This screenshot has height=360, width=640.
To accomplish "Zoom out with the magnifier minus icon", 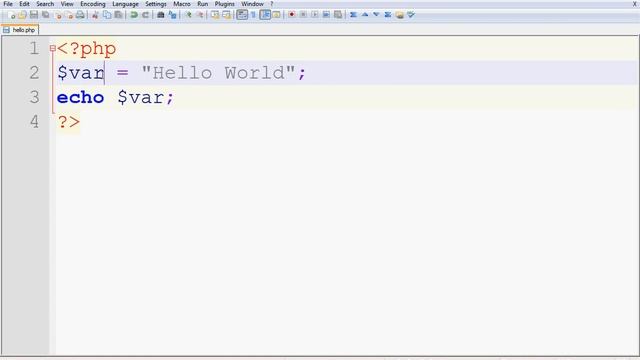I will point(200,15).
